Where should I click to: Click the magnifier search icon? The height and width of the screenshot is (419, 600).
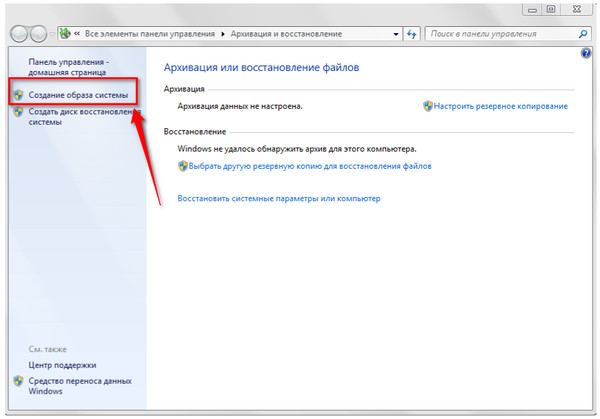[583, 34]
